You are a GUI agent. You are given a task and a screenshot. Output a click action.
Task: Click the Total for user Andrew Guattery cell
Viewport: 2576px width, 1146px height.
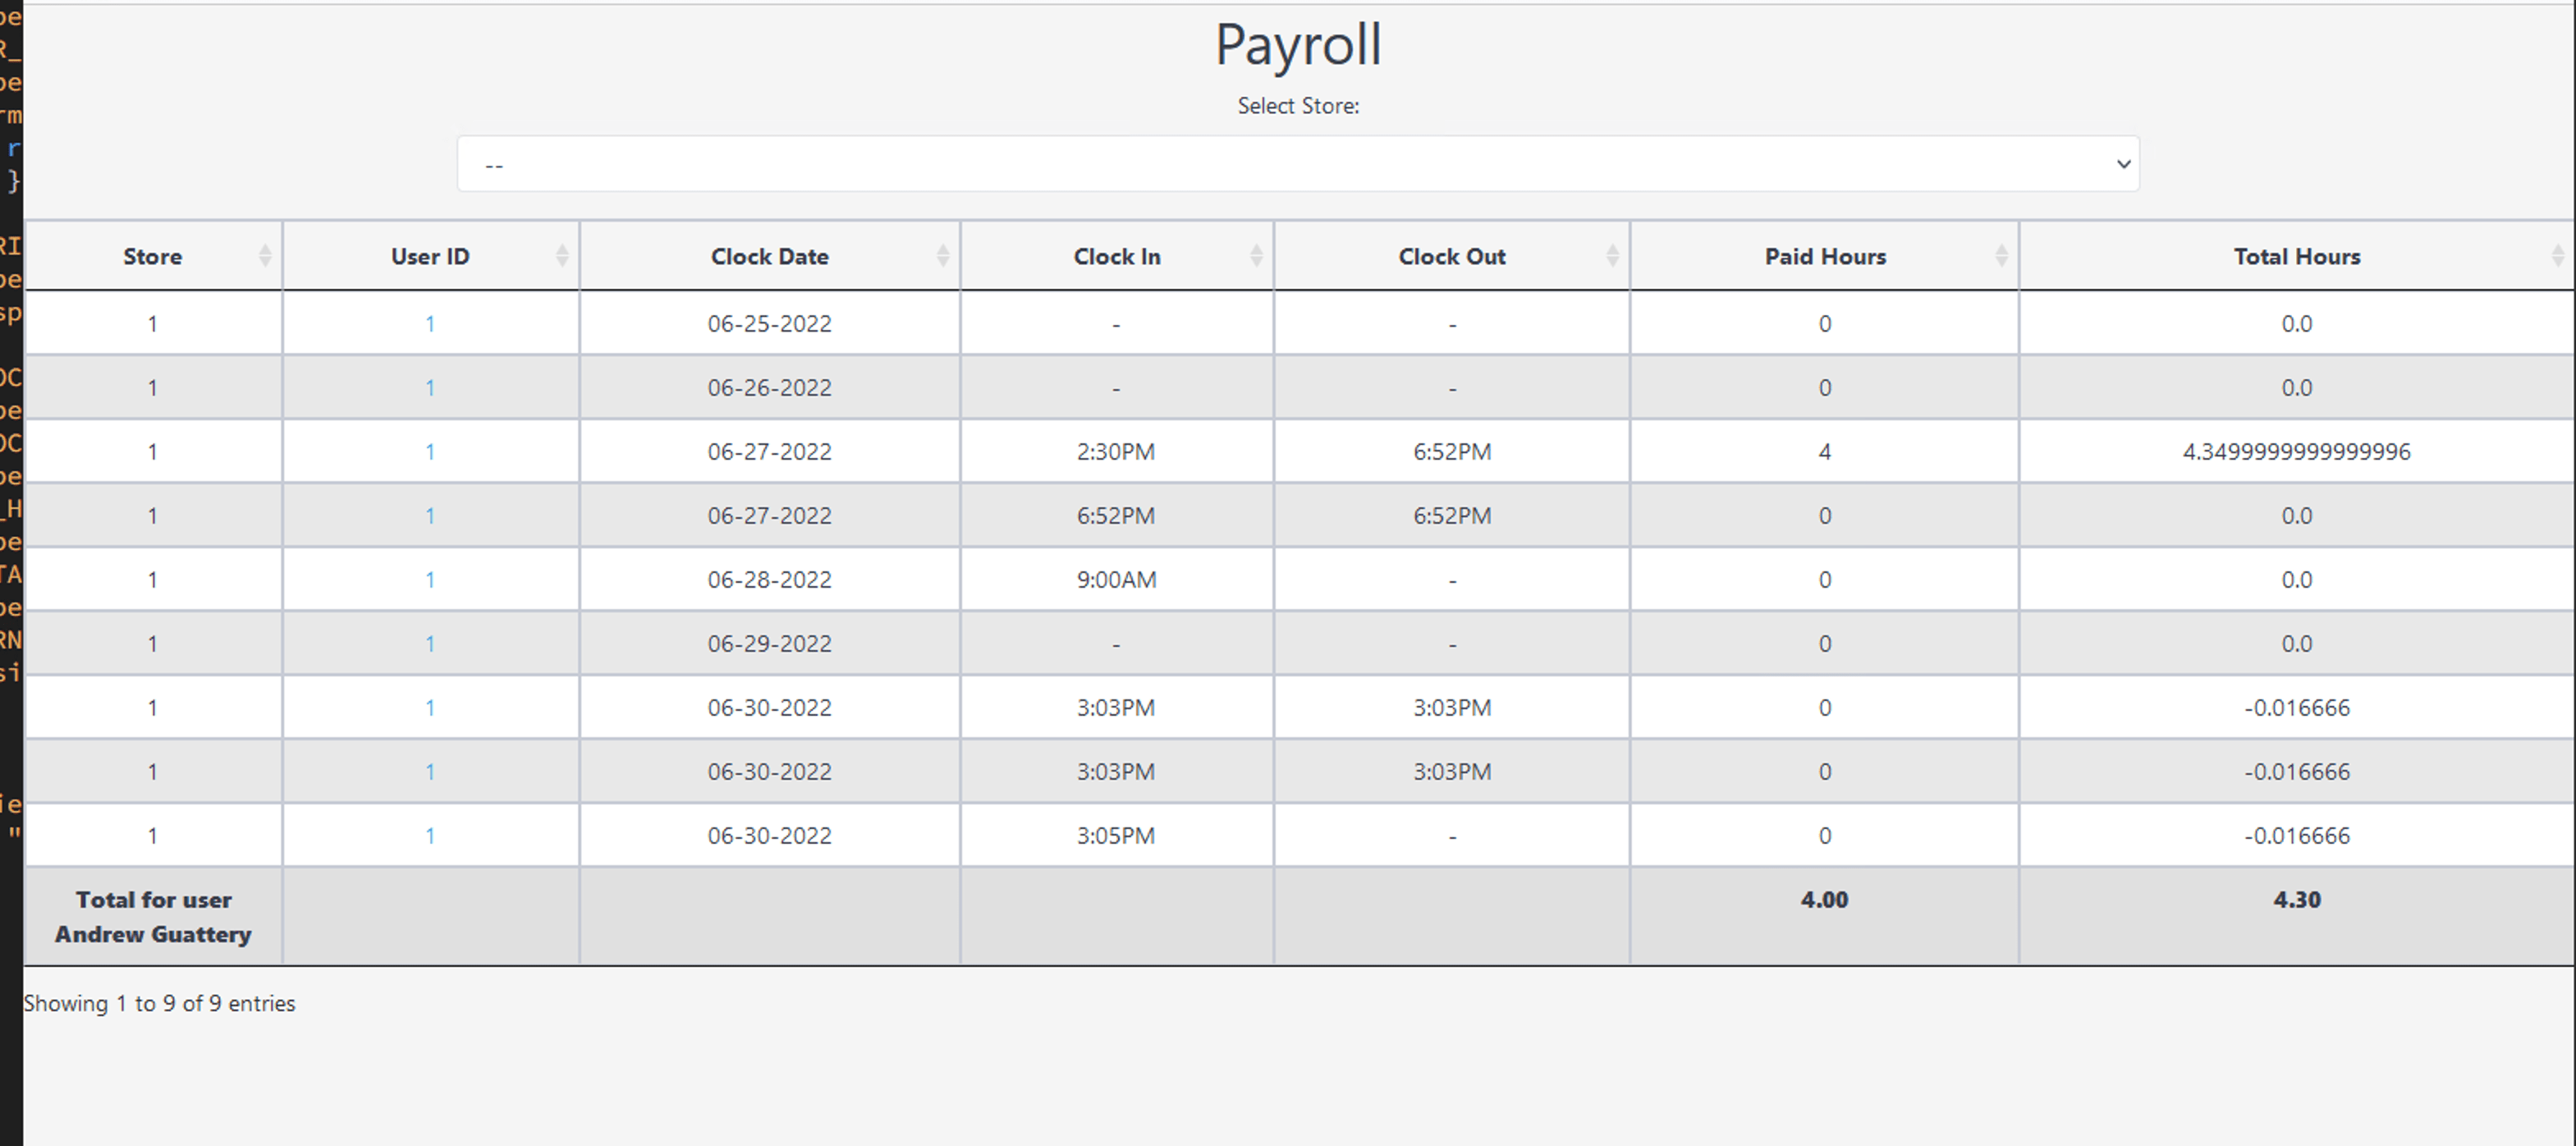pos(153,916)
